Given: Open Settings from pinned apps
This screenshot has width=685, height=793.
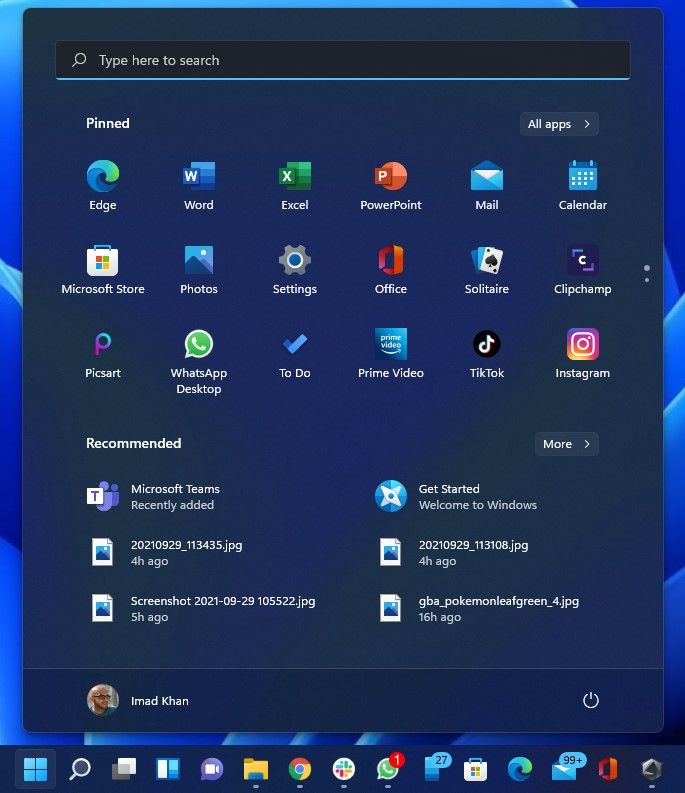Looking at the screenshot, I should click(295, 270).
